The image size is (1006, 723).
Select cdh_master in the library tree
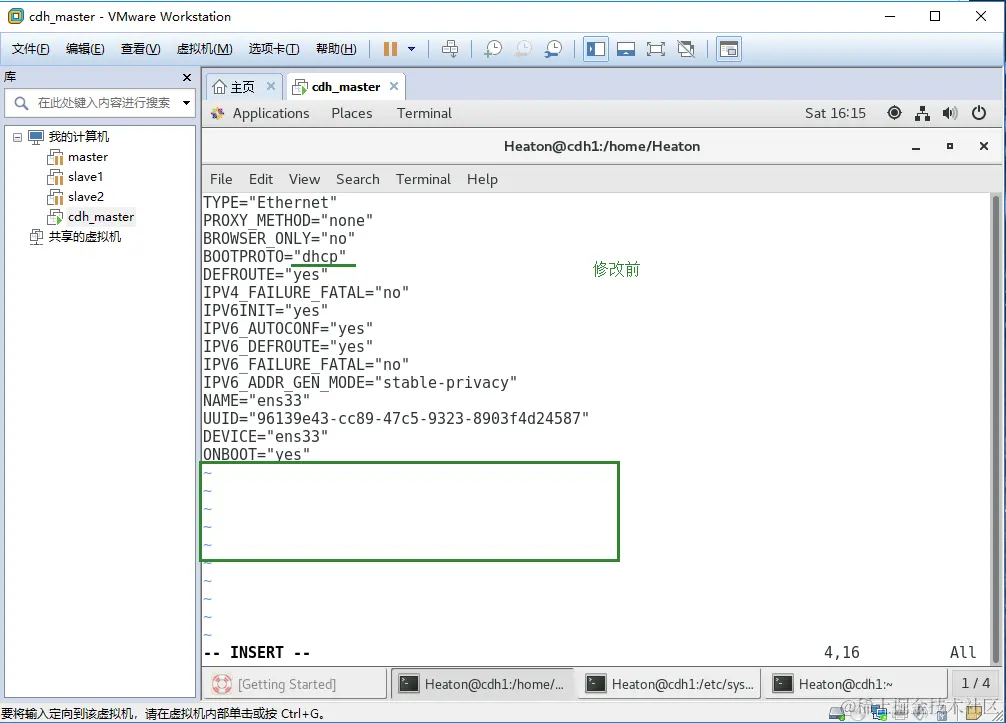click(x=90, y=217)
